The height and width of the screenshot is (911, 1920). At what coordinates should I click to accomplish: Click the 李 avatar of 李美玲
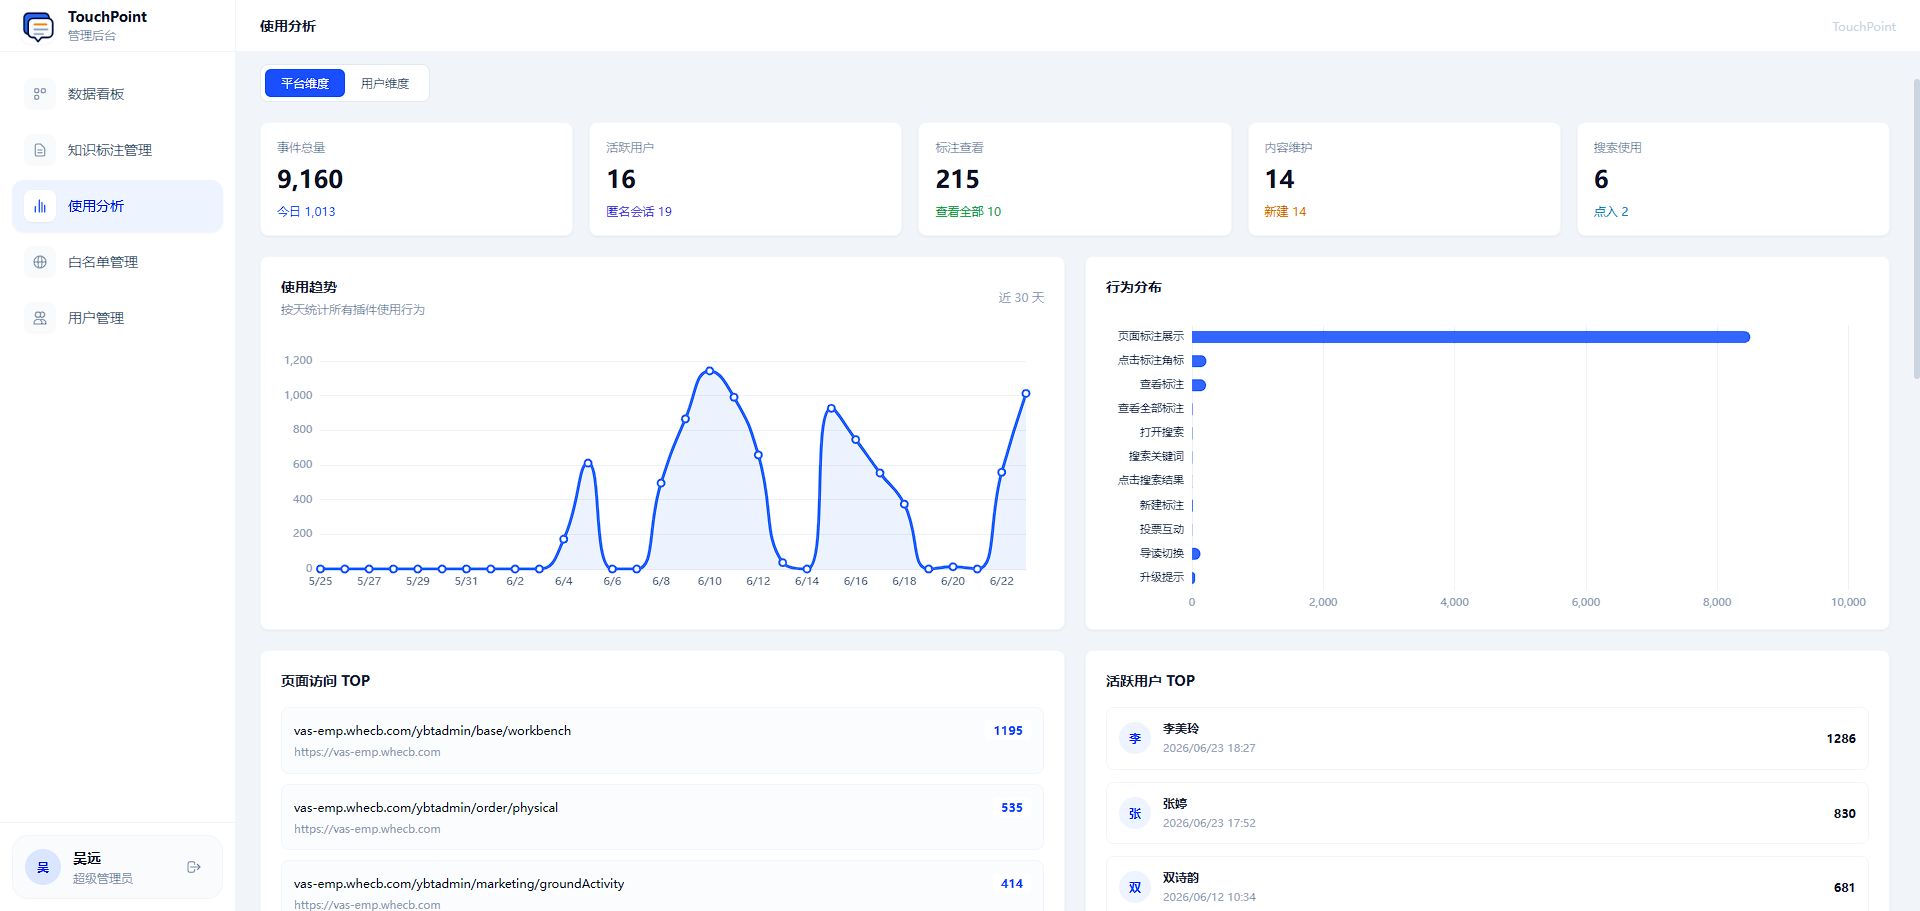point(1135,739)
